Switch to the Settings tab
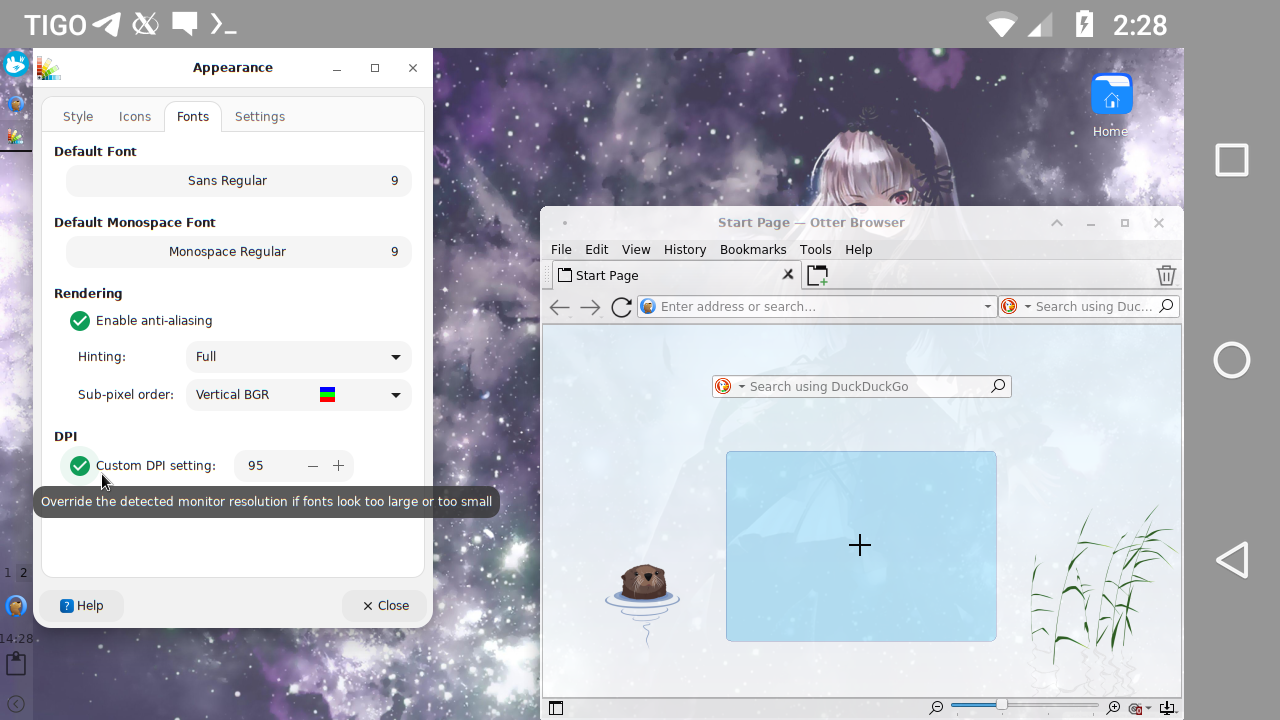Screen dimensions: 1280x720 click(260, 117)
